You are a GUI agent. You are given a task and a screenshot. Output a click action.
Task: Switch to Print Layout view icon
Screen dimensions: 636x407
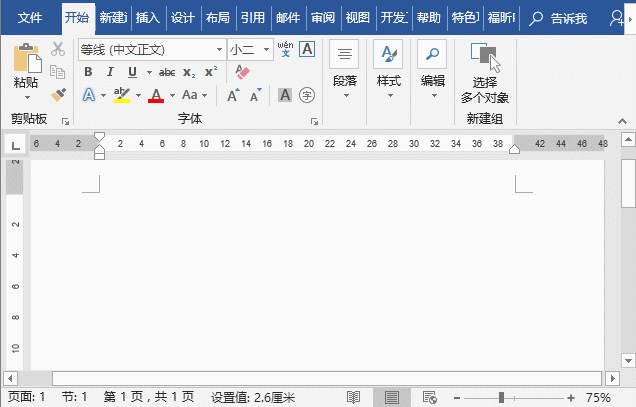coord(391,397)
